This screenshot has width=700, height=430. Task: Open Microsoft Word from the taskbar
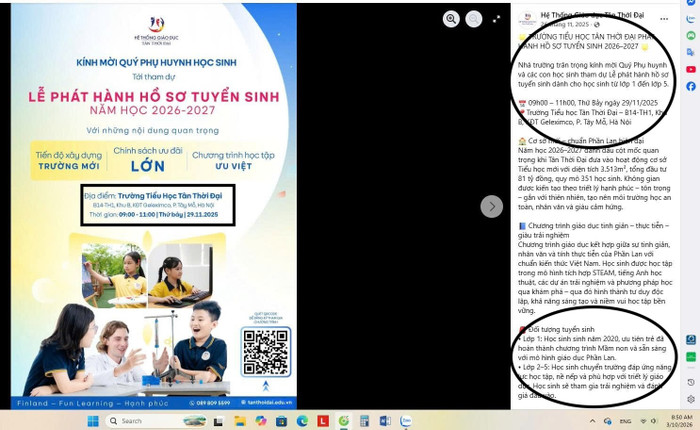tap(385, 421)
